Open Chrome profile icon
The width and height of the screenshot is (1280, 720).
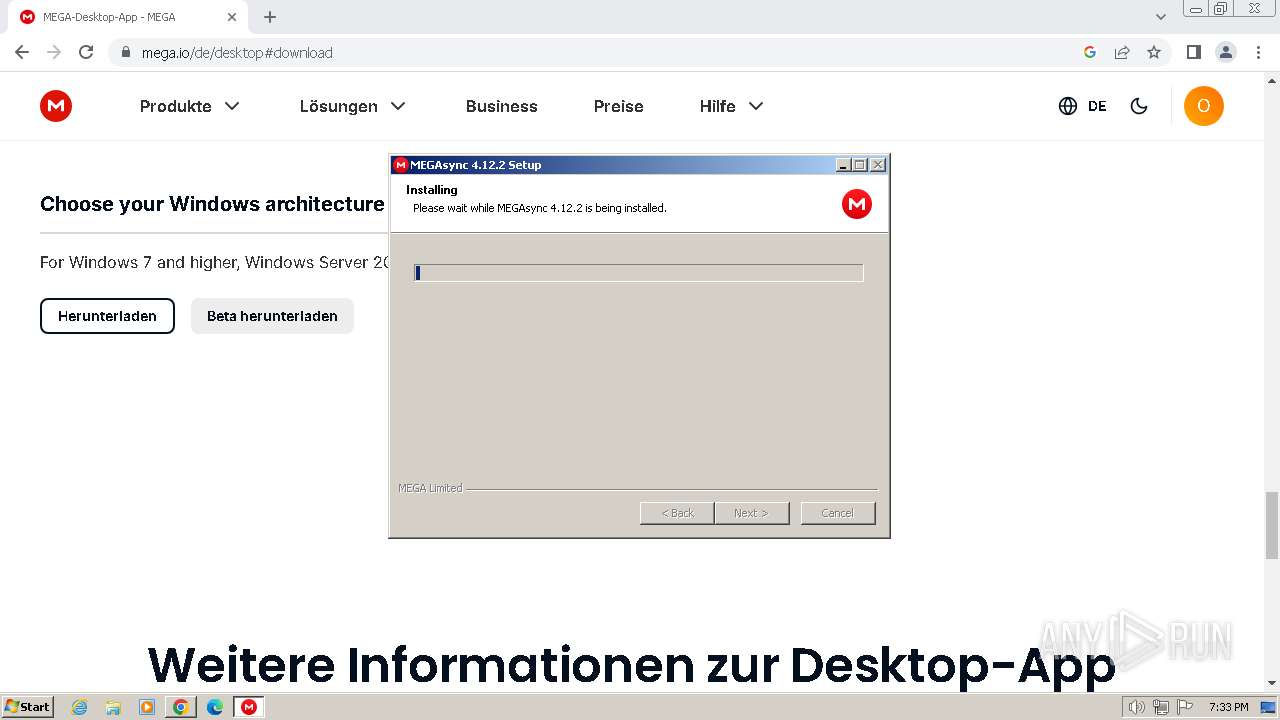point(1226,52)
